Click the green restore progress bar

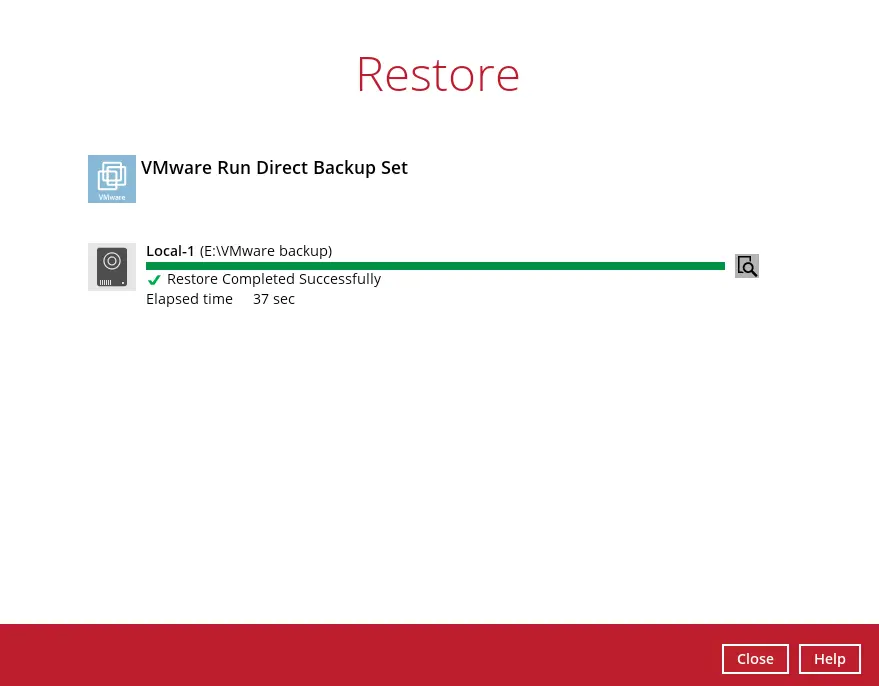[435, 266]
